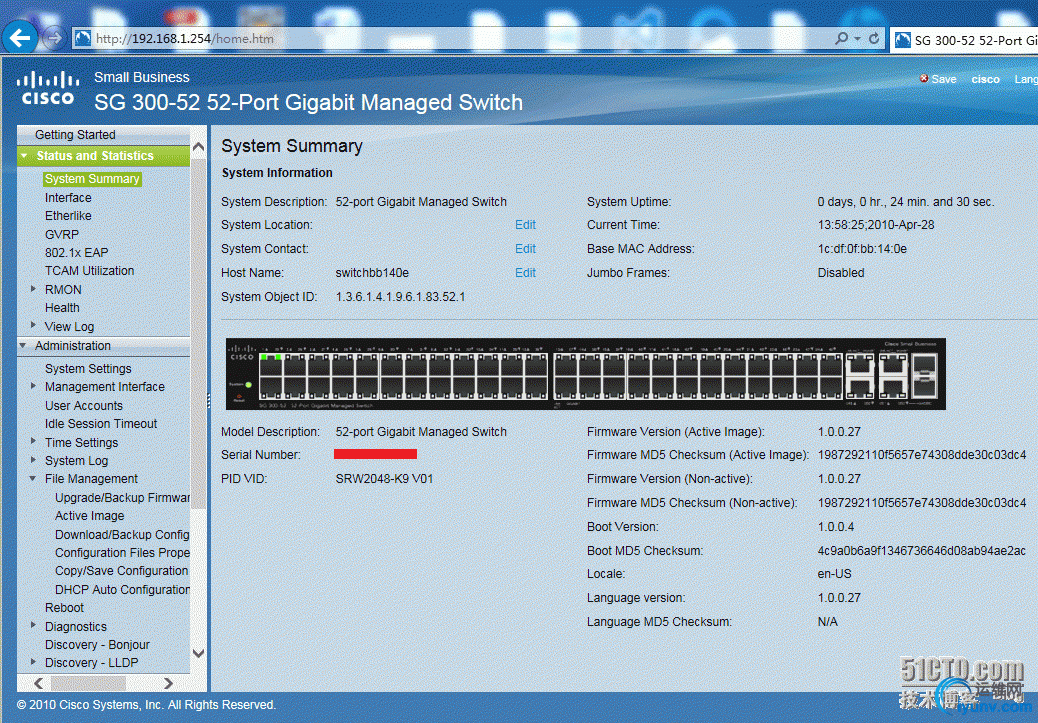Open User Accounts page

(x=83, y=405)
